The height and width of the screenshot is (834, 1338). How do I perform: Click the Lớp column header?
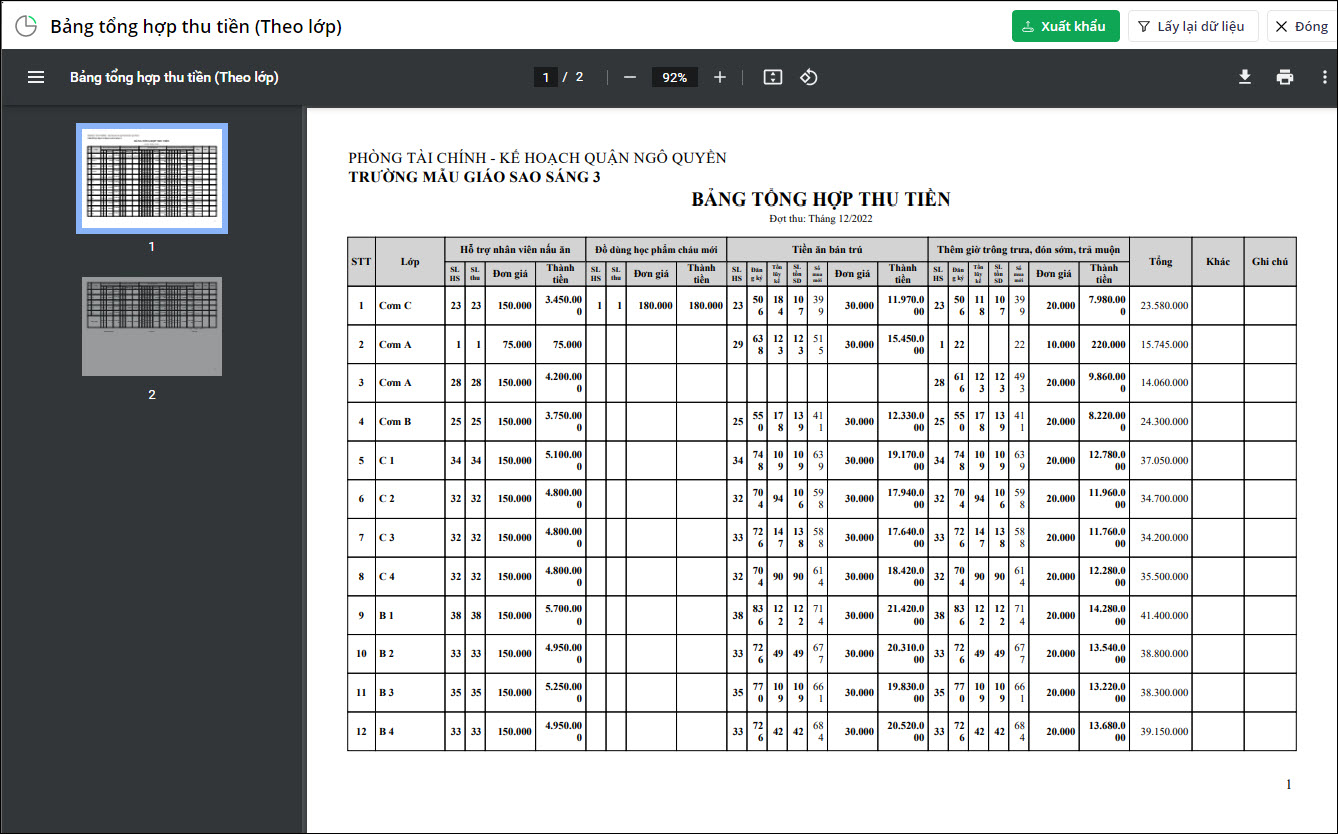[410, 262]
